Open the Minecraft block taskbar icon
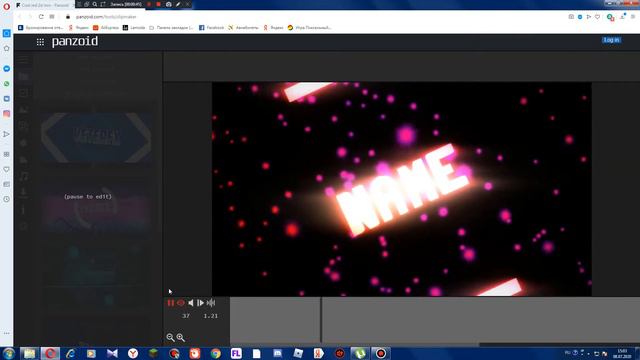Screen dimensions: 640x360 153,353
